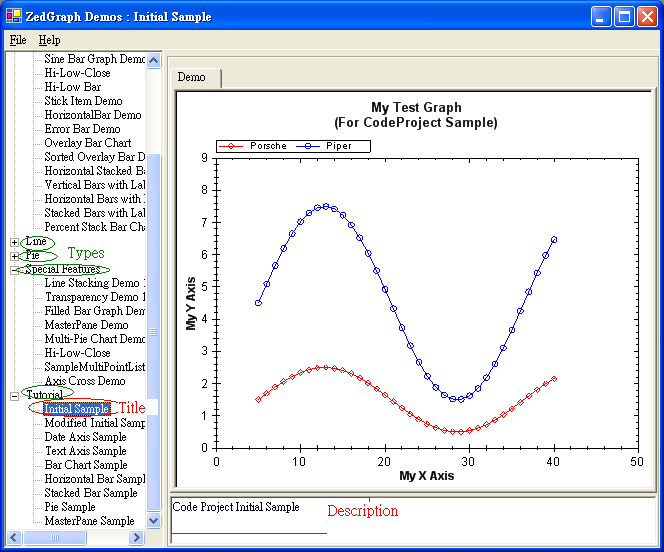
Task: Click the tree's vertical scrollbar thumb
Action: coord(153,332)
